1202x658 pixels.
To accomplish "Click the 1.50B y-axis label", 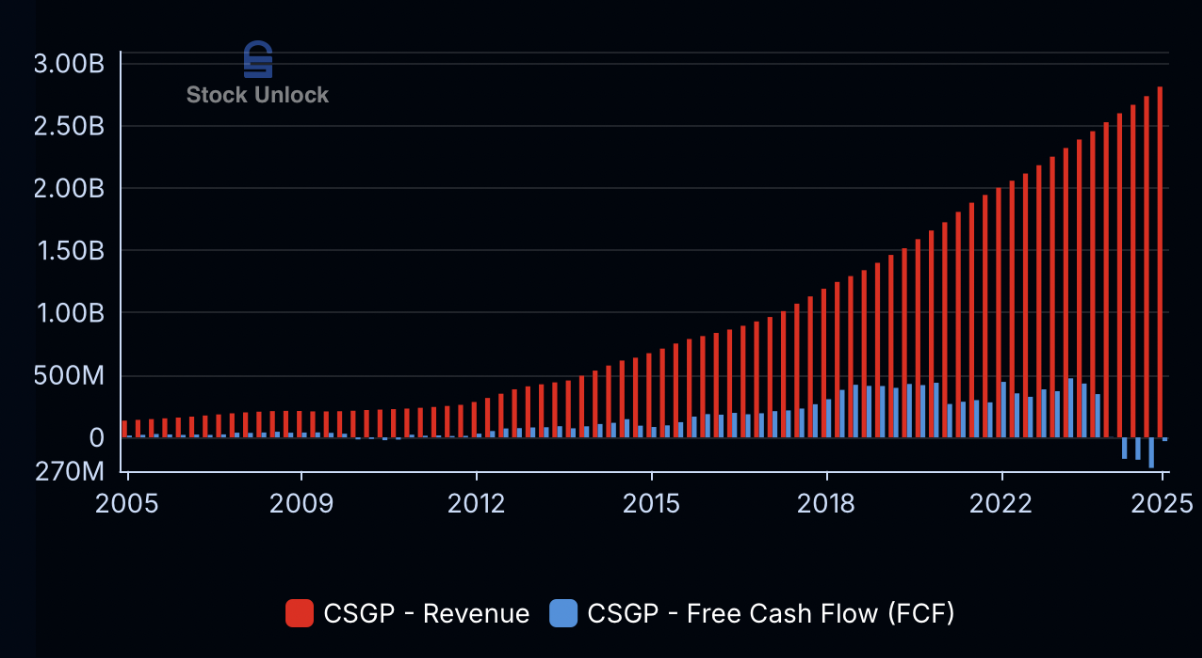I will click(69, 251).
